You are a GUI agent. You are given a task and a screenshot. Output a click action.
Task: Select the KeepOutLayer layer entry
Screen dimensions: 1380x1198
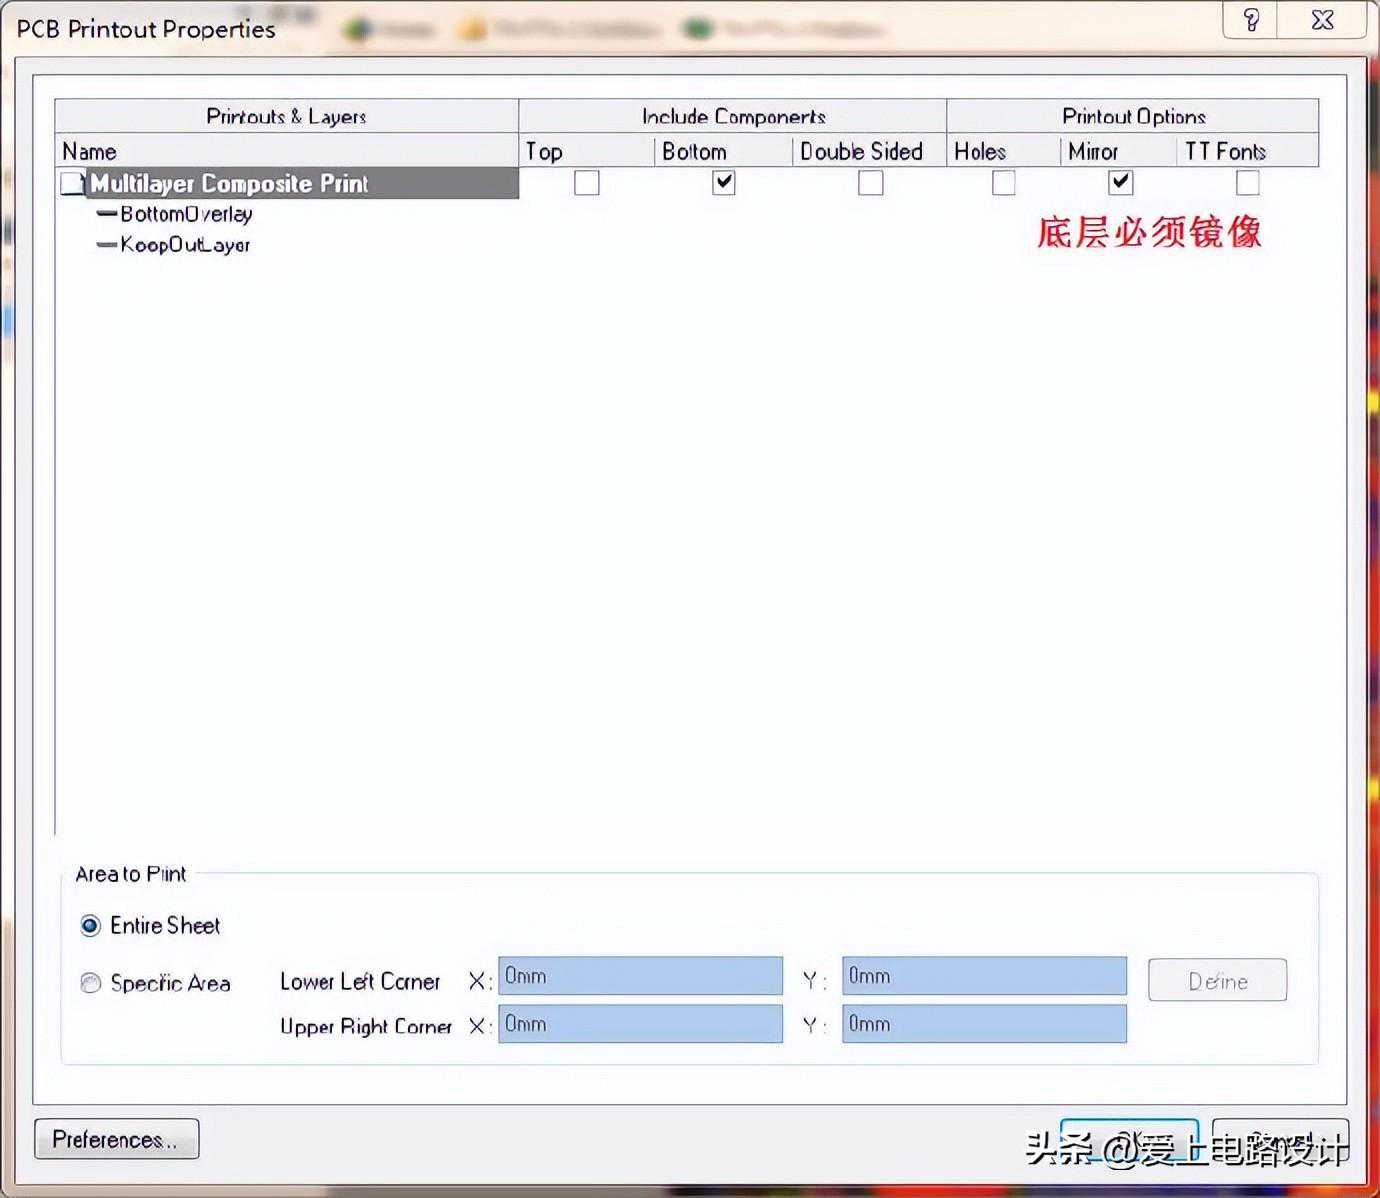point(185,245)
